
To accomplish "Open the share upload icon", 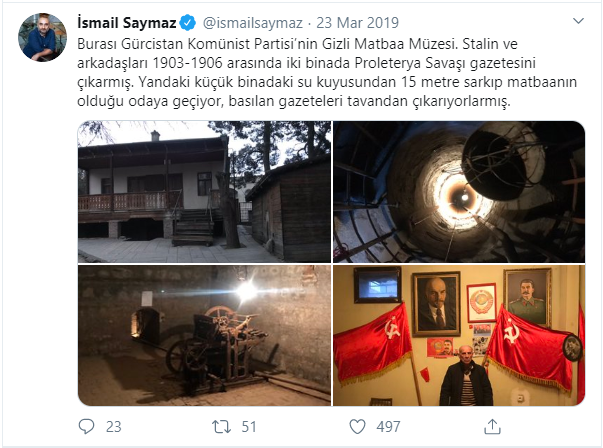I will 492,426.
